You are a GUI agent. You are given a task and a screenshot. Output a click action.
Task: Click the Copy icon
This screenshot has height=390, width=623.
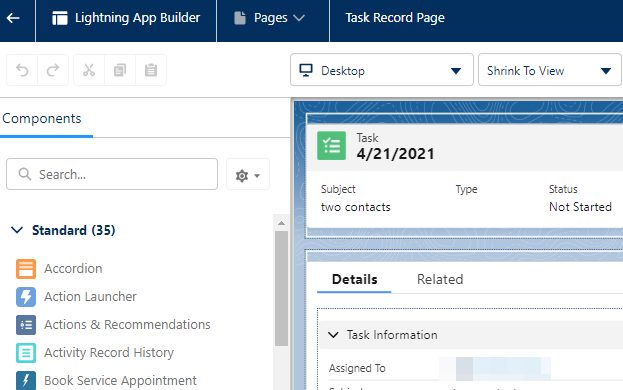tap(120, 70)
